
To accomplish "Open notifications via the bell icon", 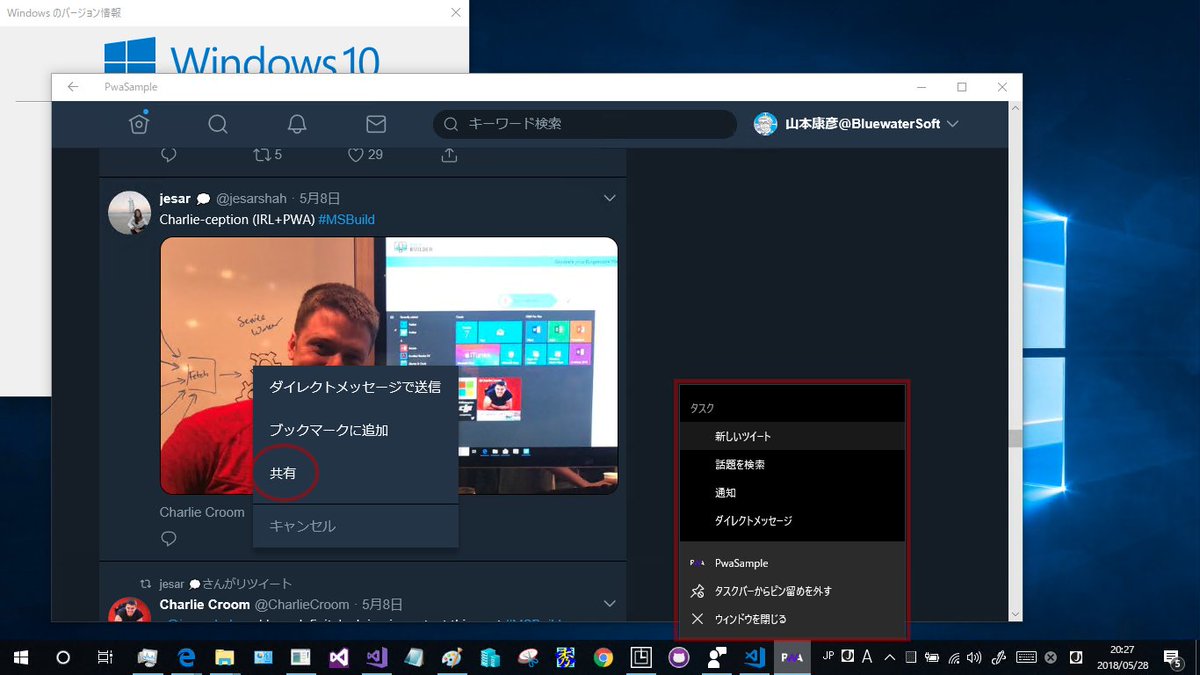I will point(295,123).
